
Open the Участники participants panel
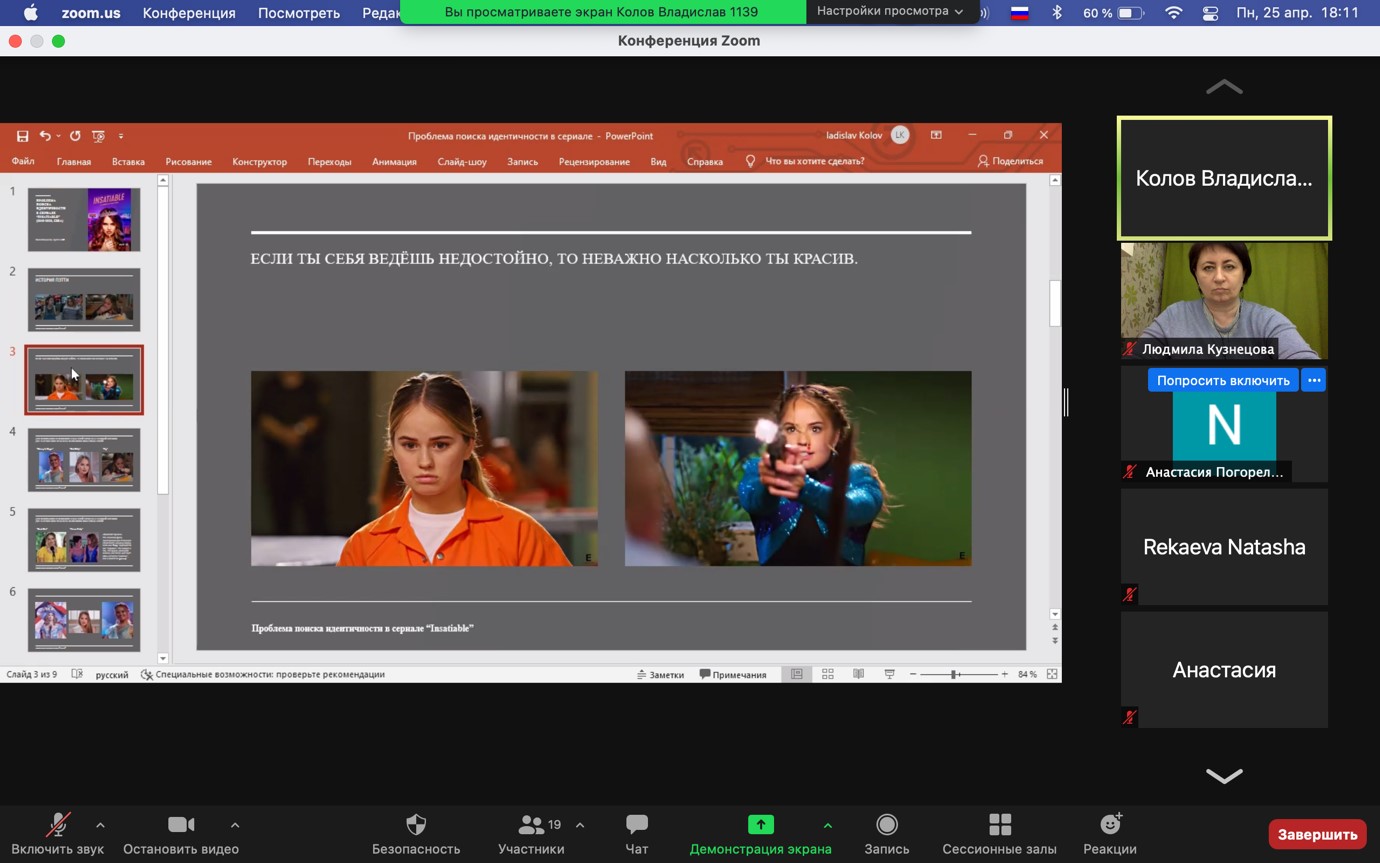(531, 834)
